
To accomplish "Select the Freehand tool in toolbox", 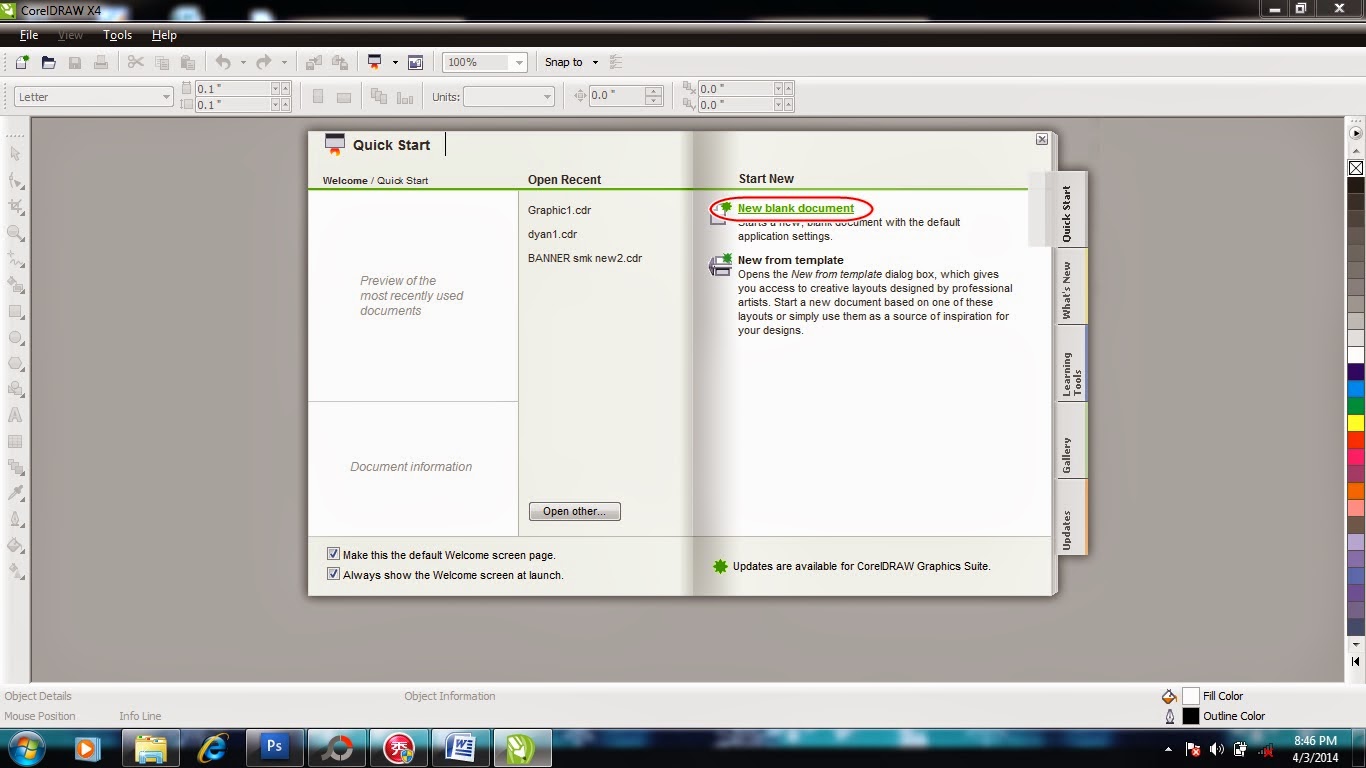I will [x=15, y=258].
